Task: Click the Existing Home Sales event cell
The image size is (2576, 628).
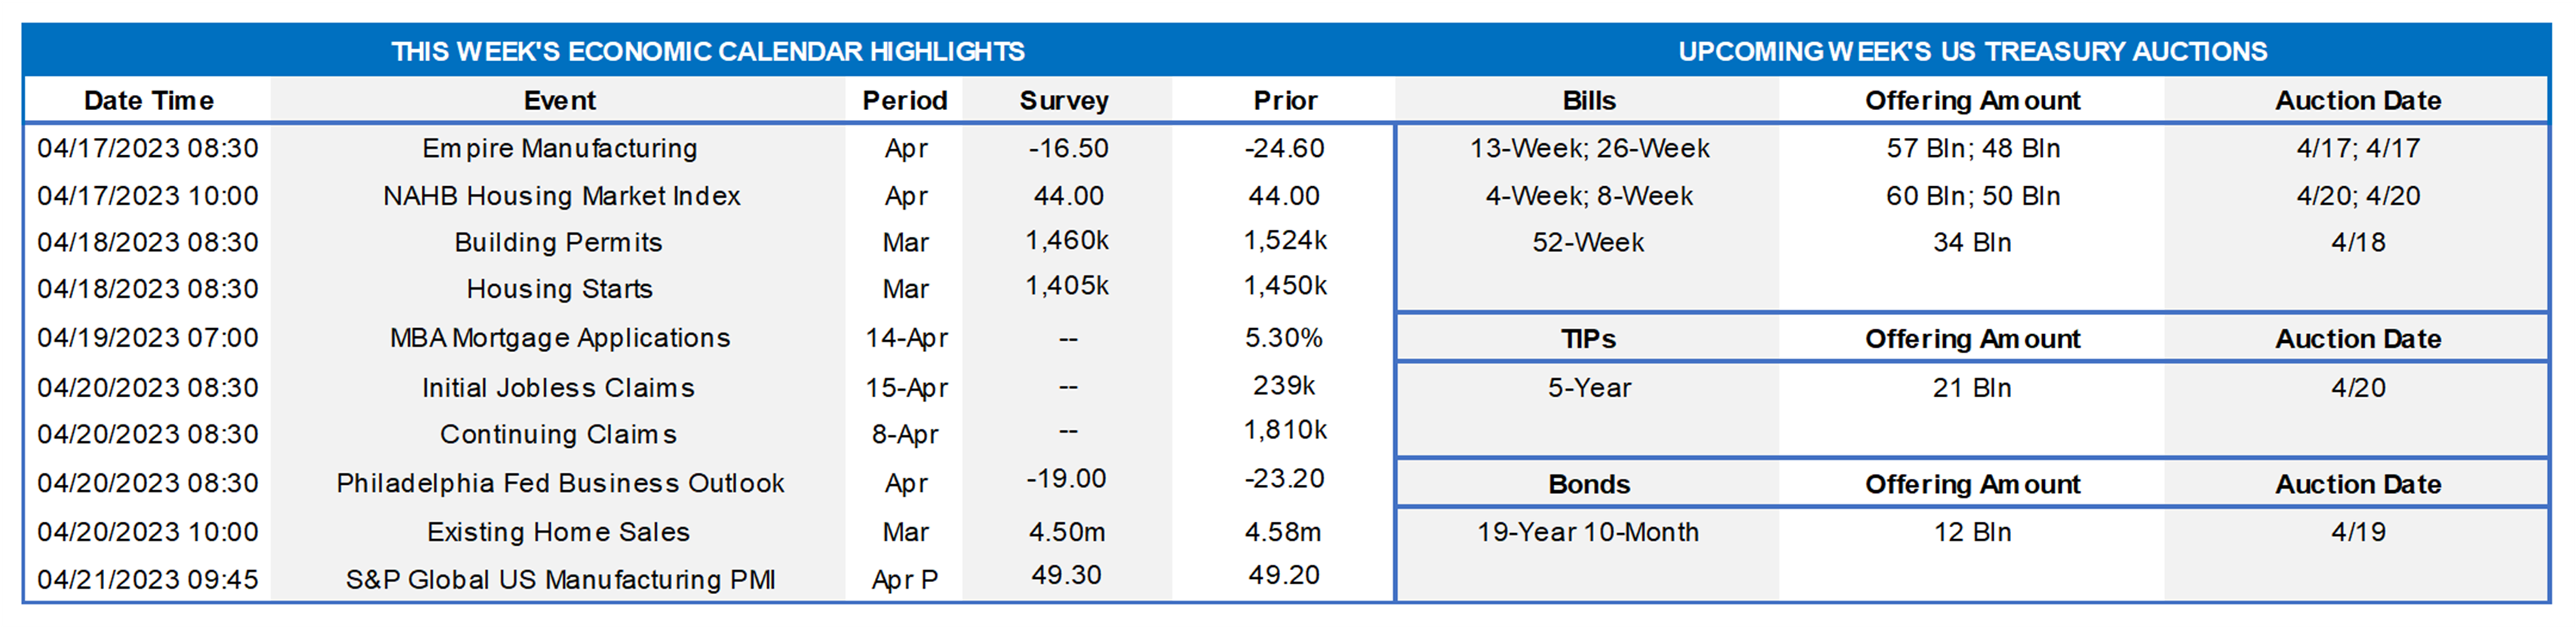Action: [x=558, y=532]
